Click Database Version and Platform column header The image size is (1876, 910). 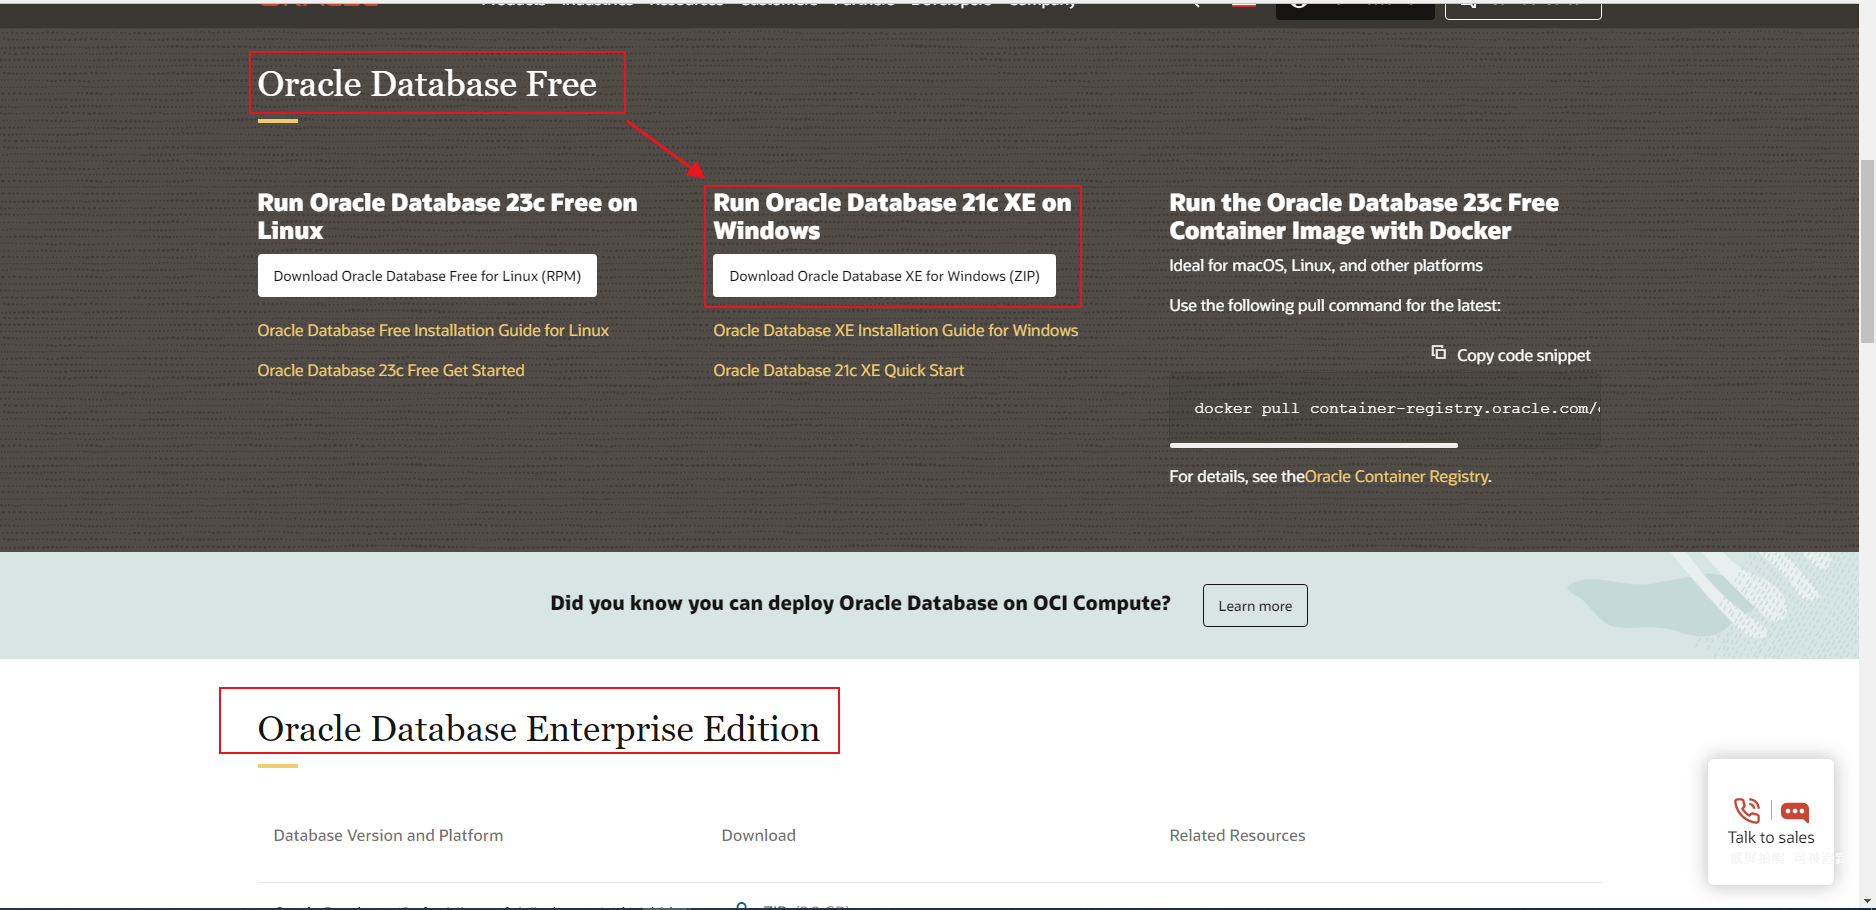pyautogui.click(x=388, y=835)
